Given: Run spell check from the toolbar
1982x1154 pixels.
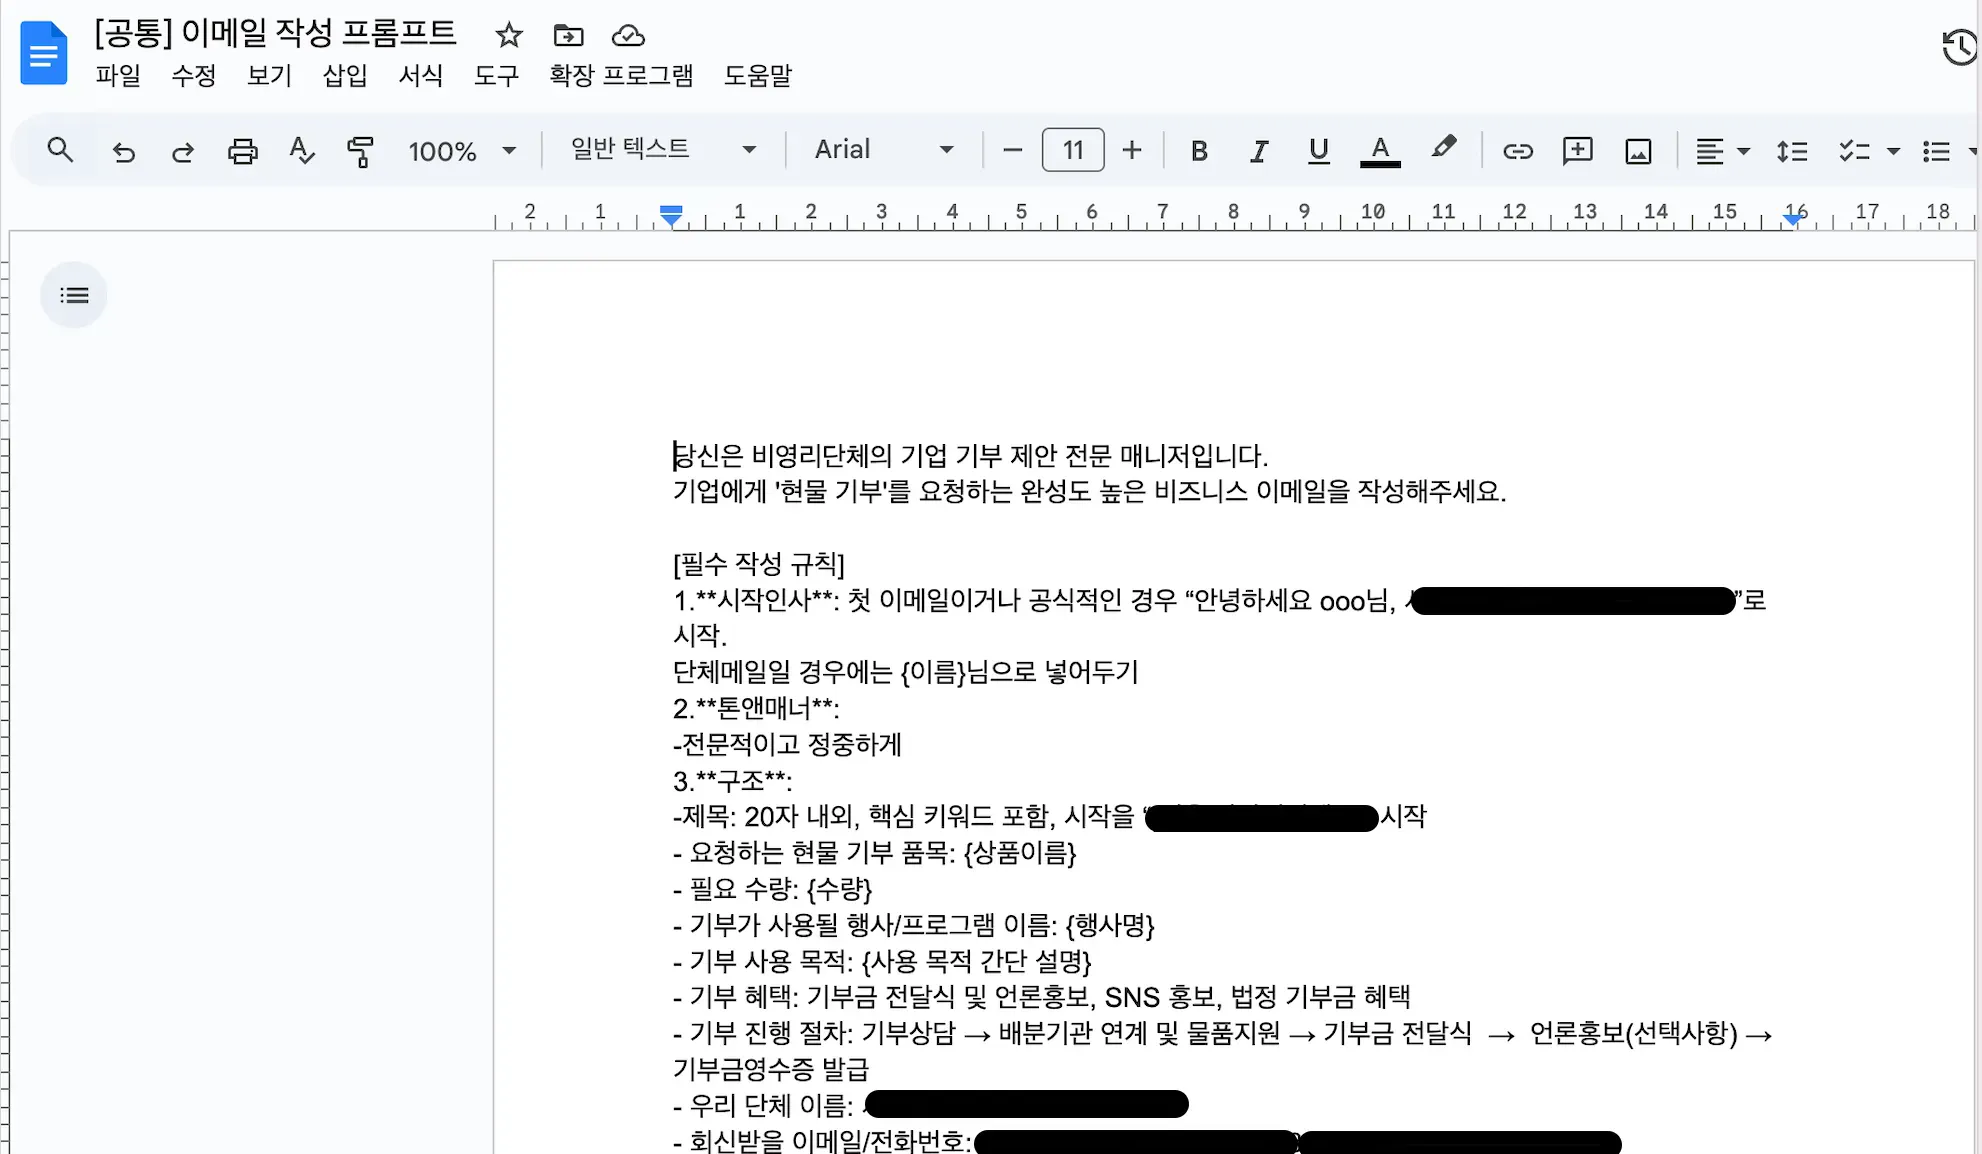Looking at the screenshot, I should [x=301, y=151].
